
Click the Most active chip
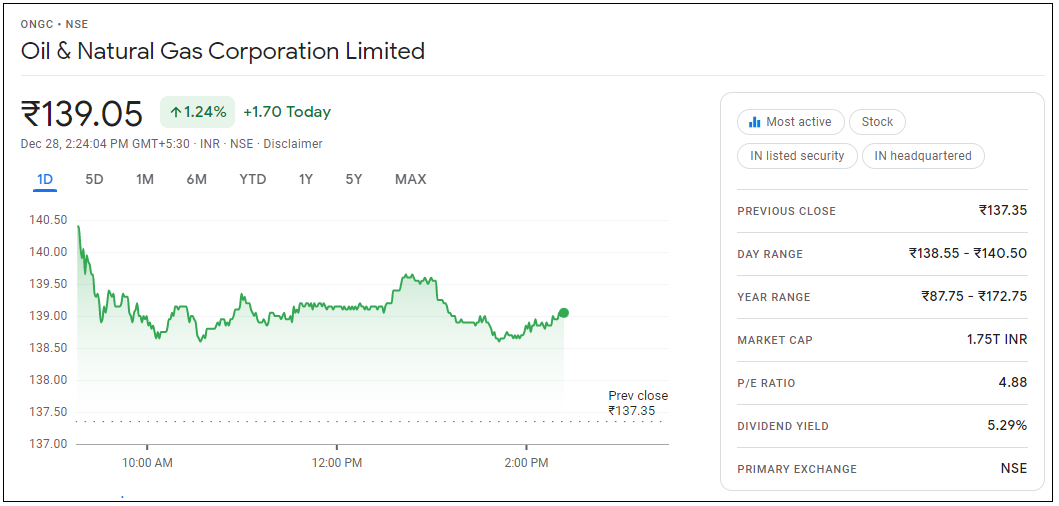point(791,122)
